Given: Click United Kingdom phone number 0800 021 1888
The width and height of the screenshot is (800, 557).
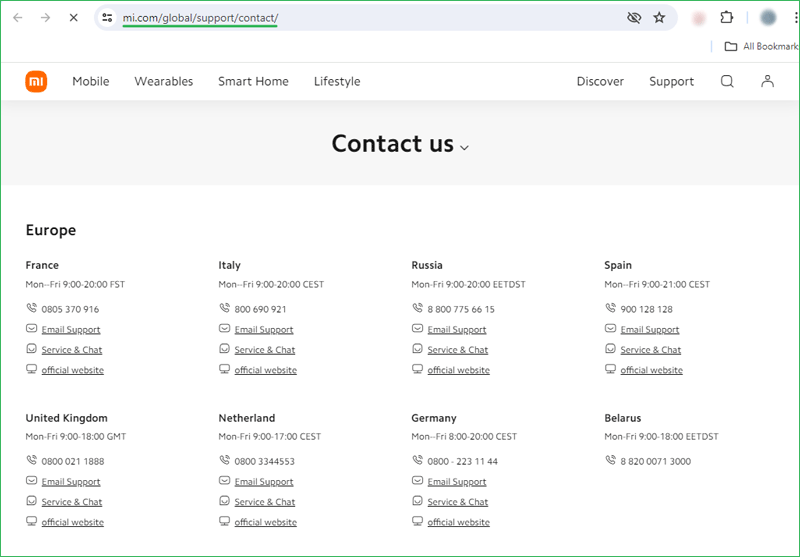Looking at the screenshot, I should click(x=73, y=462).
